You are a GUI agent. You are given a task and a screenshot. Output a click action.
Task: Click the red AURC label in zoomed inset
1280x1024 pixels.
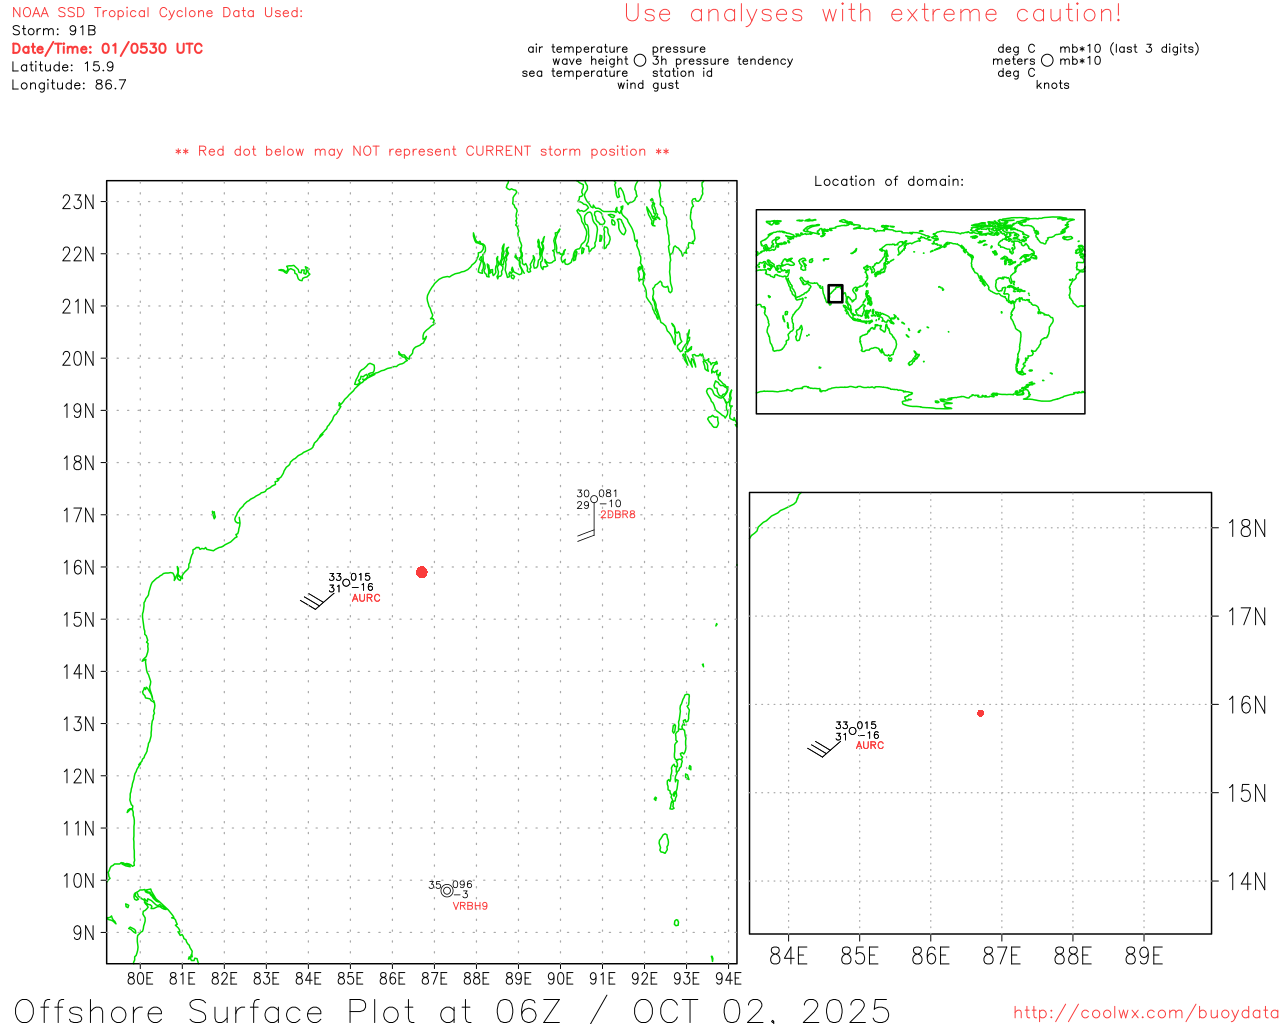[x=870, y=746]
